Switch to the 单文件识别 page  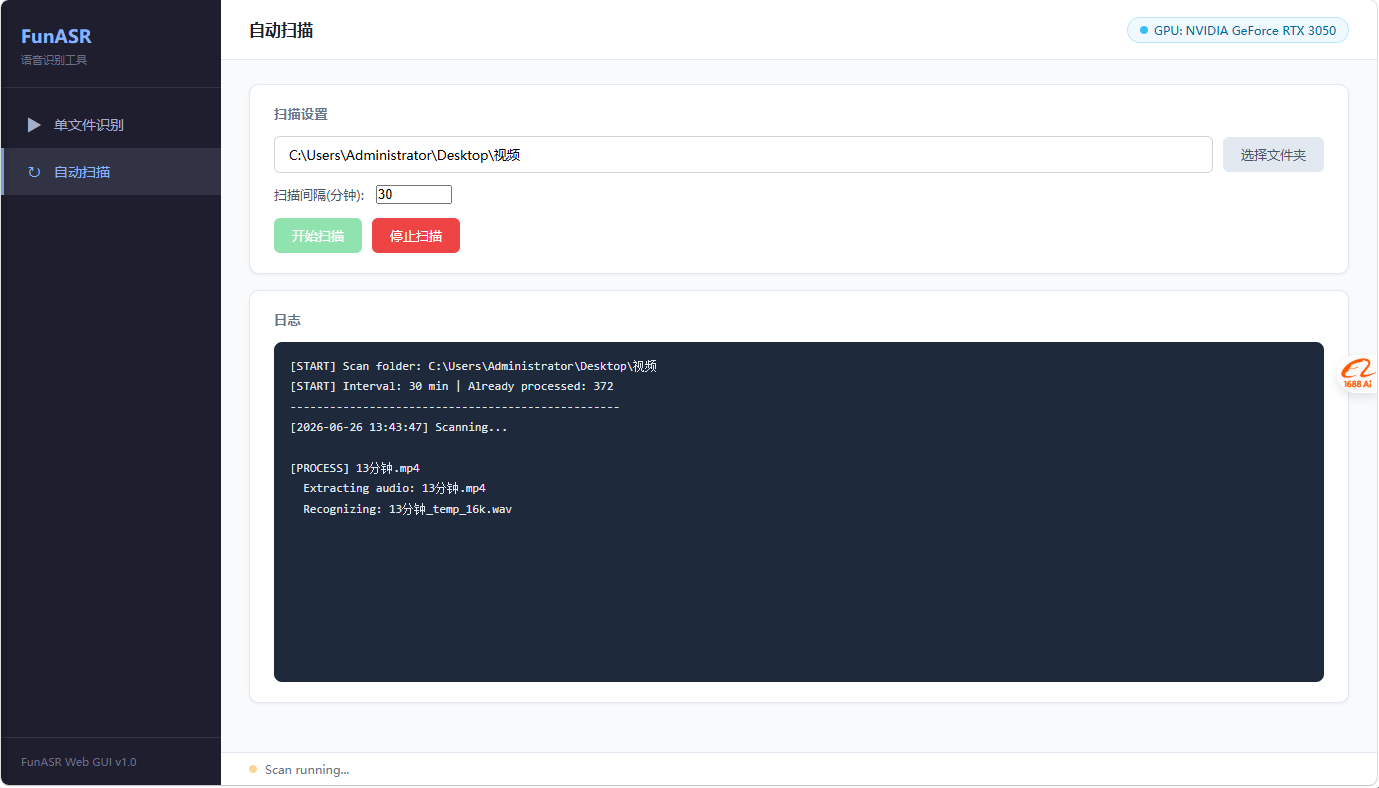(x=111, y=125)
